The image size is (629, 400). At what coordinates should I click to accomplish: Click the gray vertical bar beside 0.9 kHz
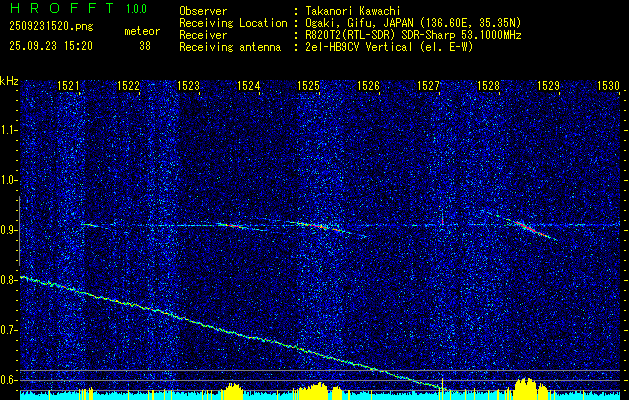[19, 231]
